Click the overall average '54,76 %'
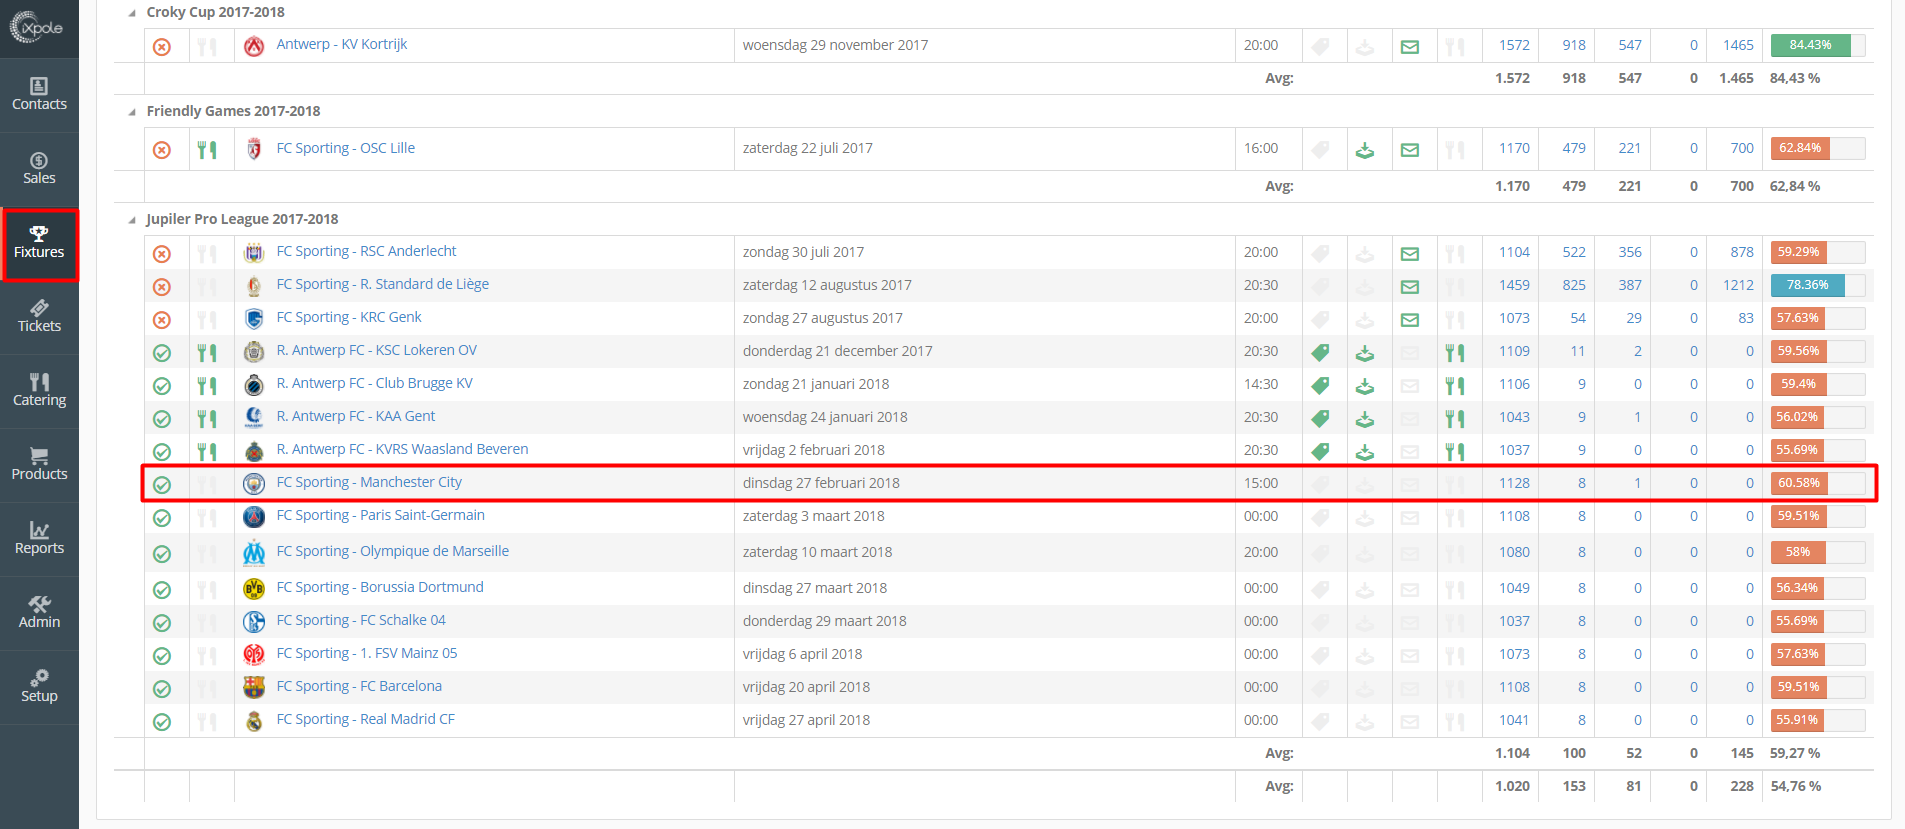The height and width of the screenshot is (829, 1905). click(x=1796, y=786)
